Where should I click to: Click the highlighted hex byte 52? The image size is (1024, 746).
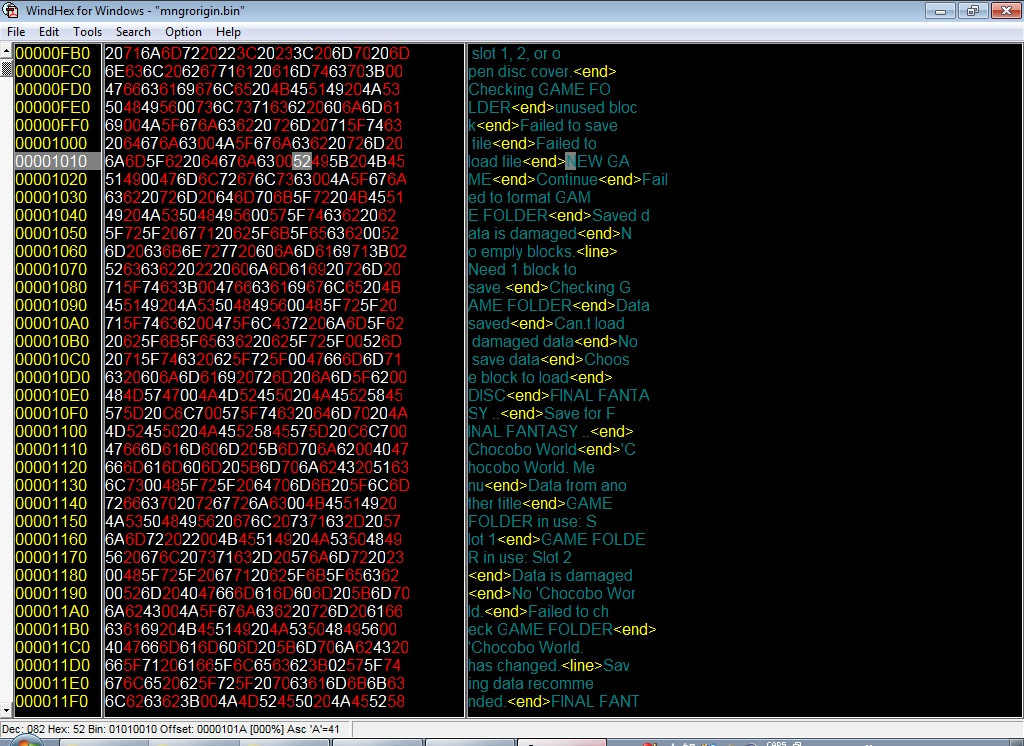pyautogui.click(x=302, y=161)
